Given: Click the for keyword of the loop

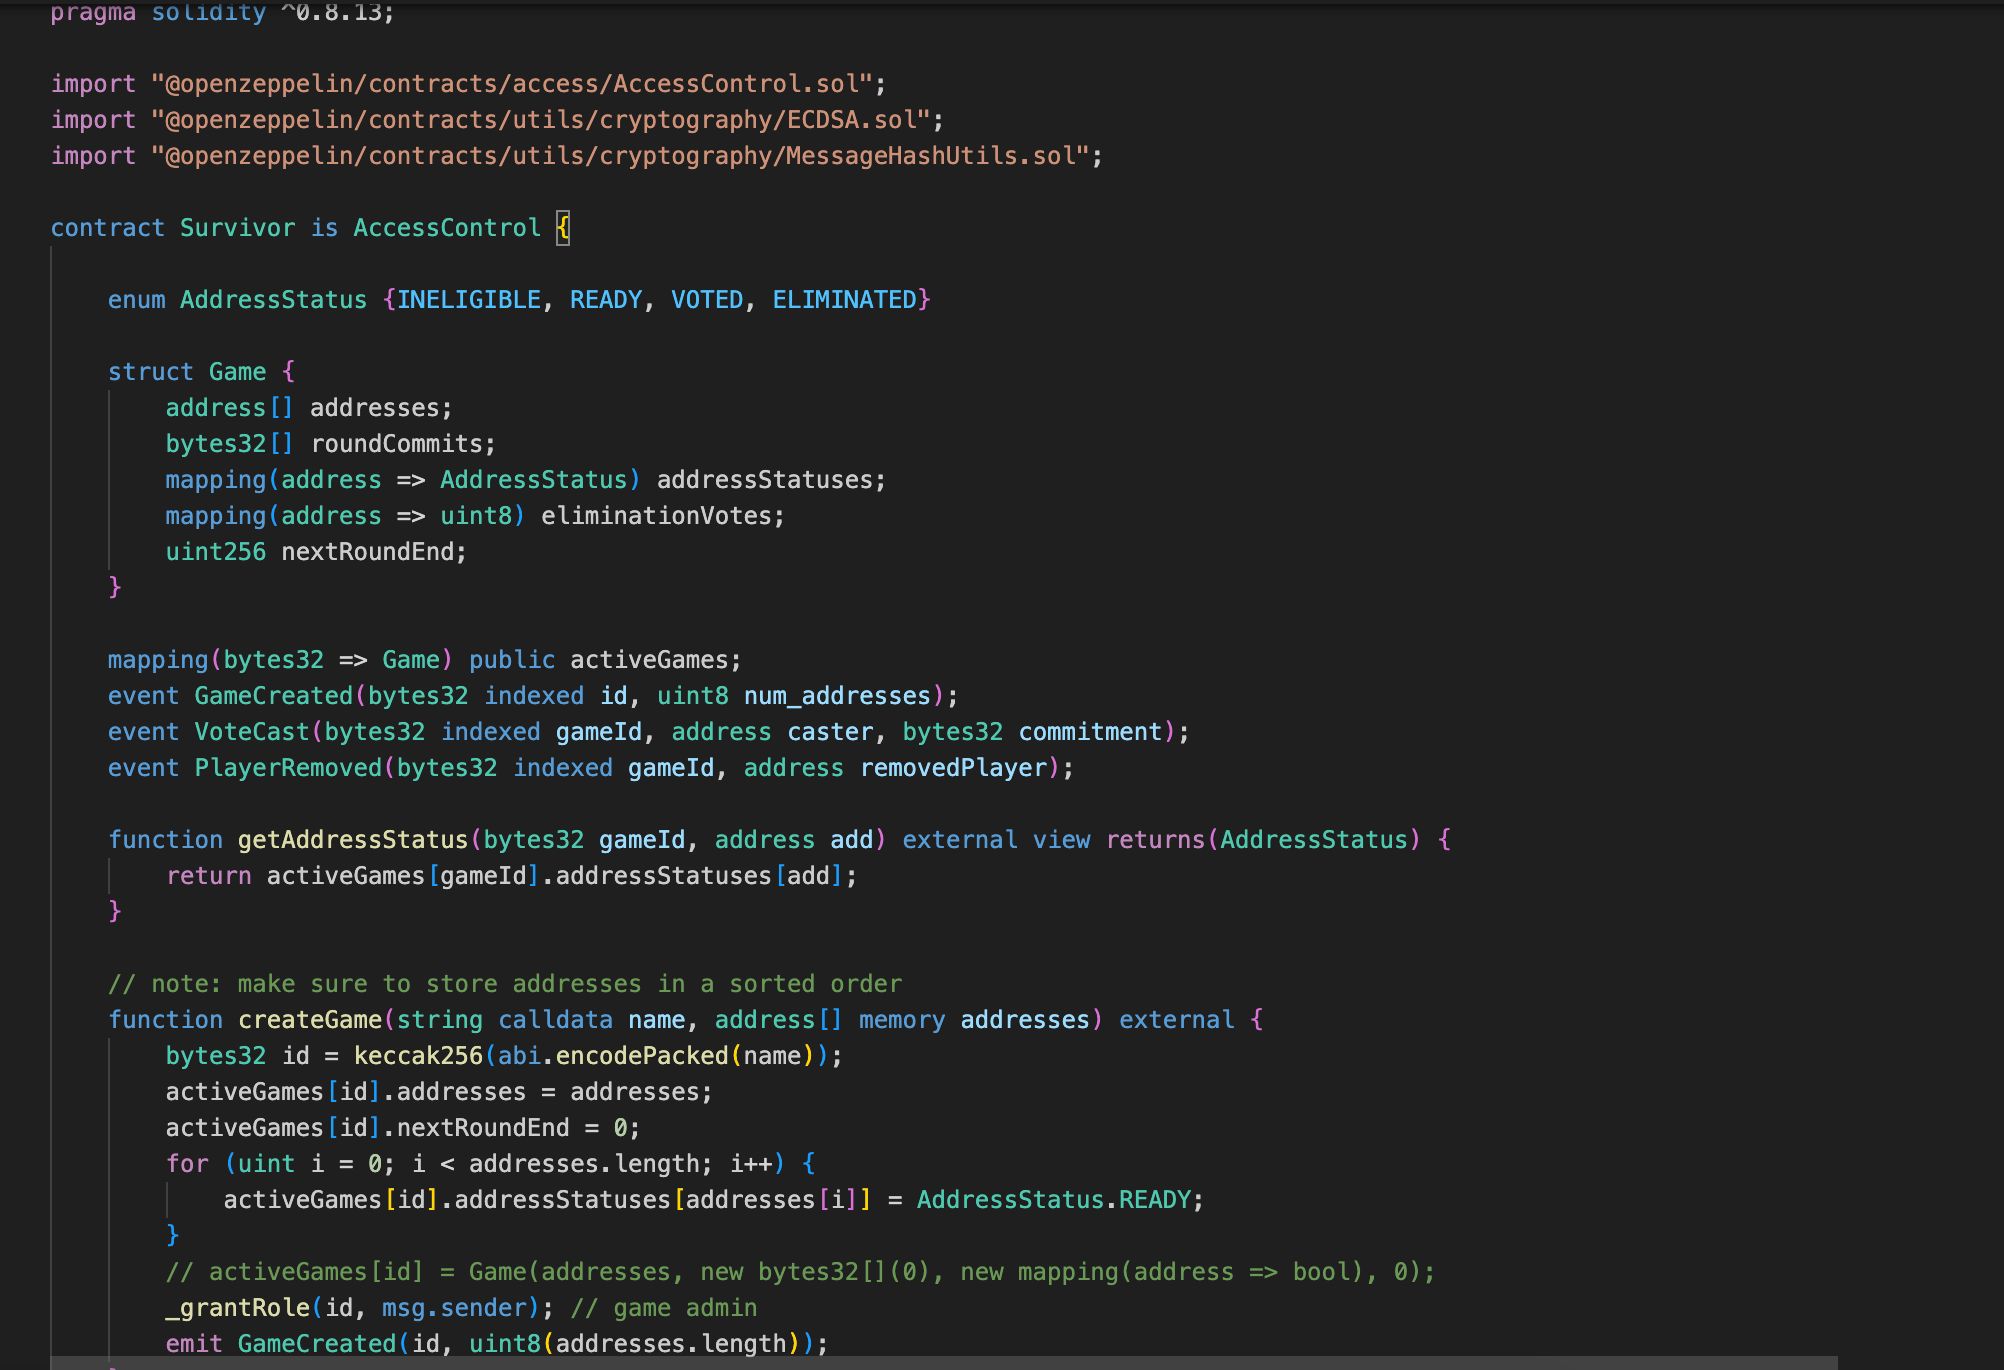Looking at the screenshot, I should click(187, 1164).
